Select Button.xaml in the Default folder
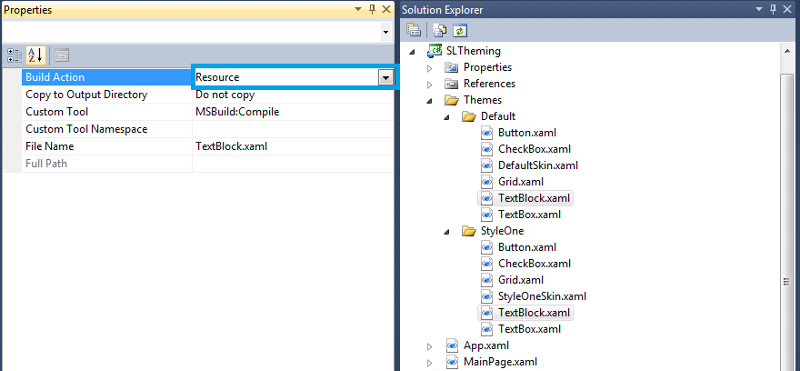 pos(527,133)
